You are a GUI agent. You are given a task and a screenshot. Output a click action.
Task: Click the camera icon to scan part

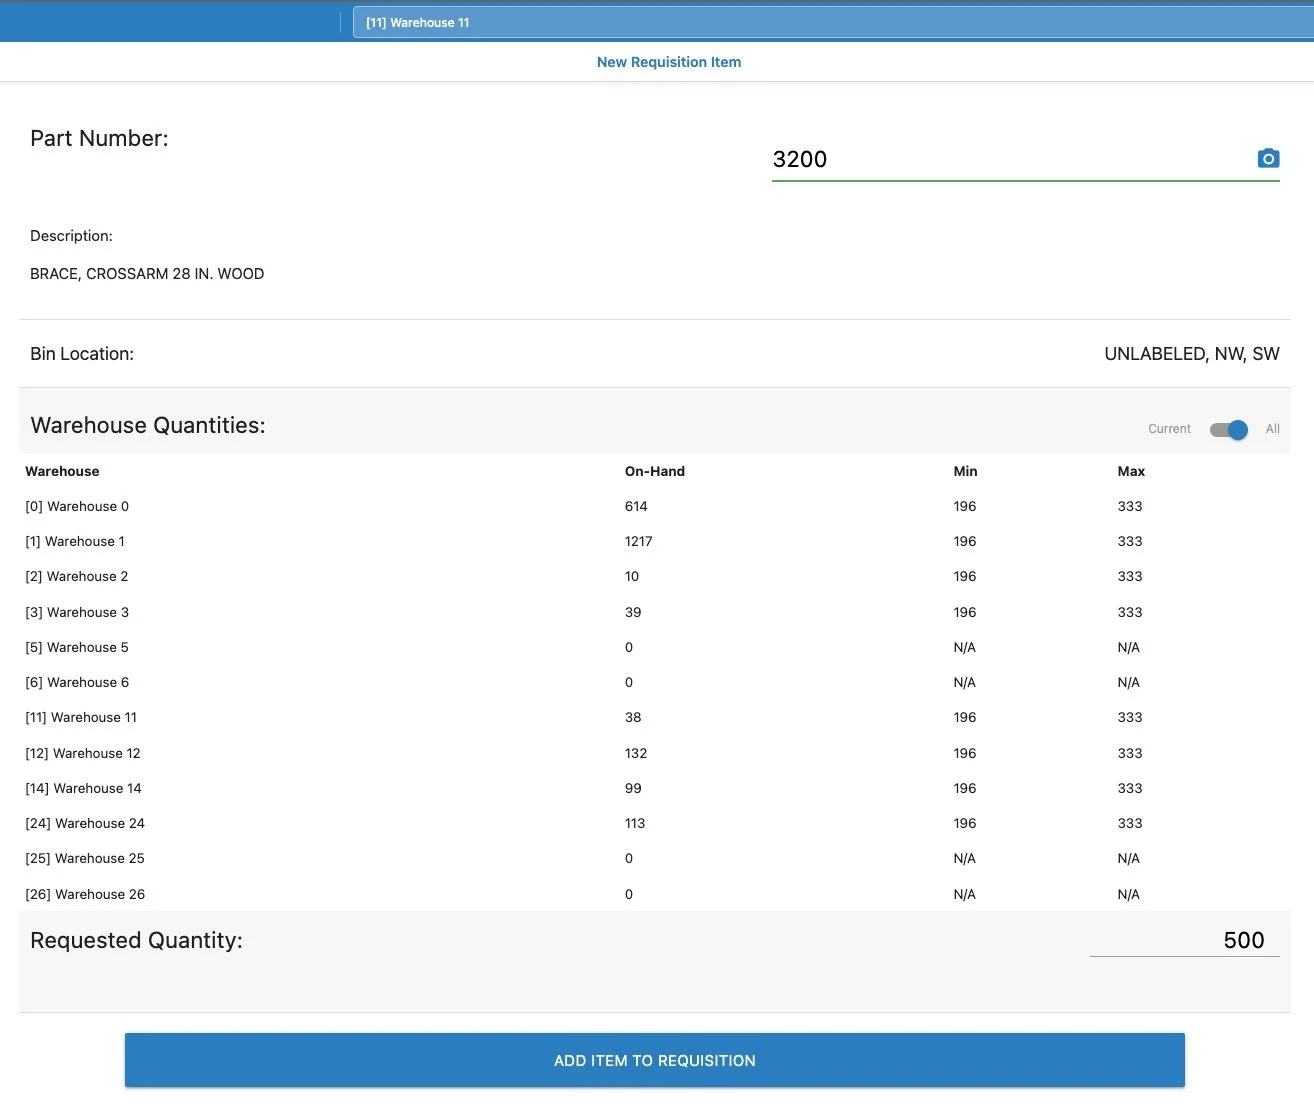(x=1268, y=158)
